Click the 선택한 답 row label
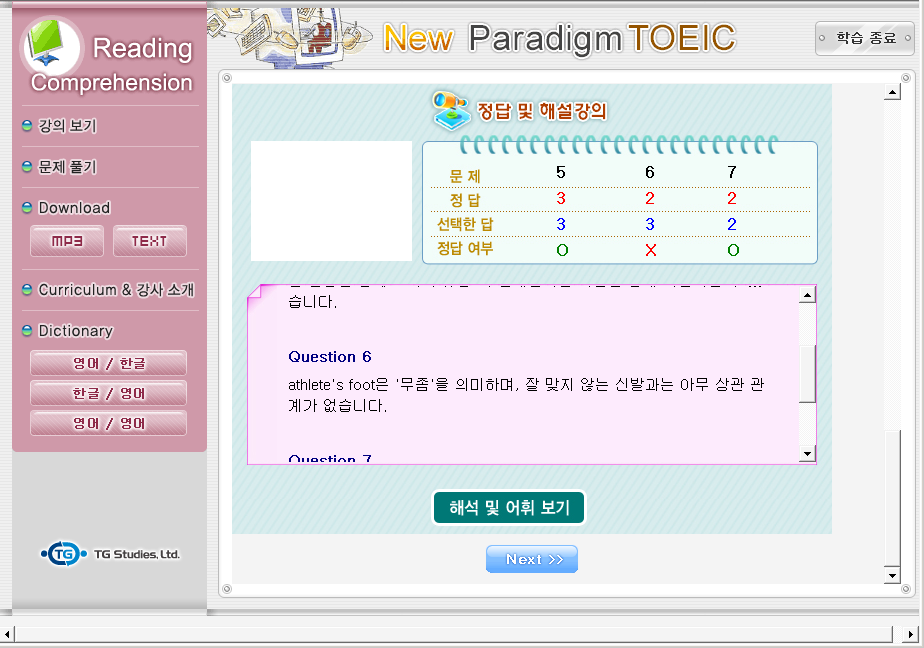 (x=465, y=224)
